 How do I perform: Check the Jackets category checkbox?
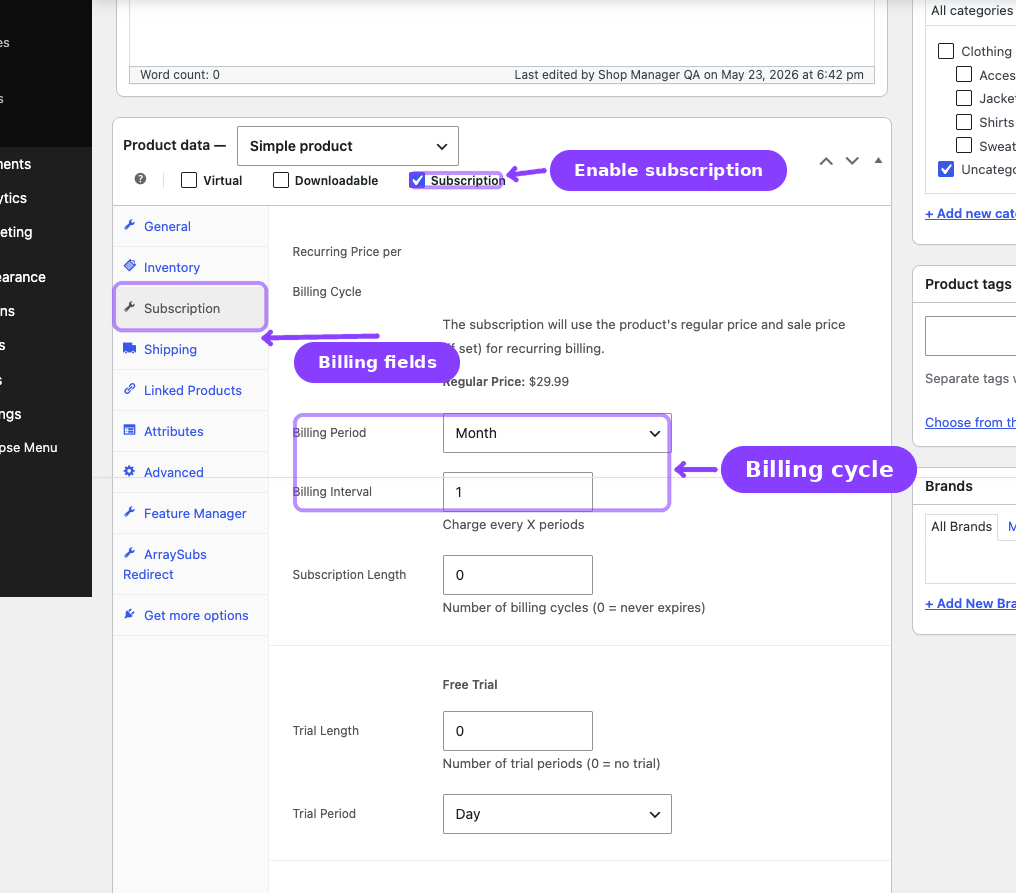click(x=964, y=99)
